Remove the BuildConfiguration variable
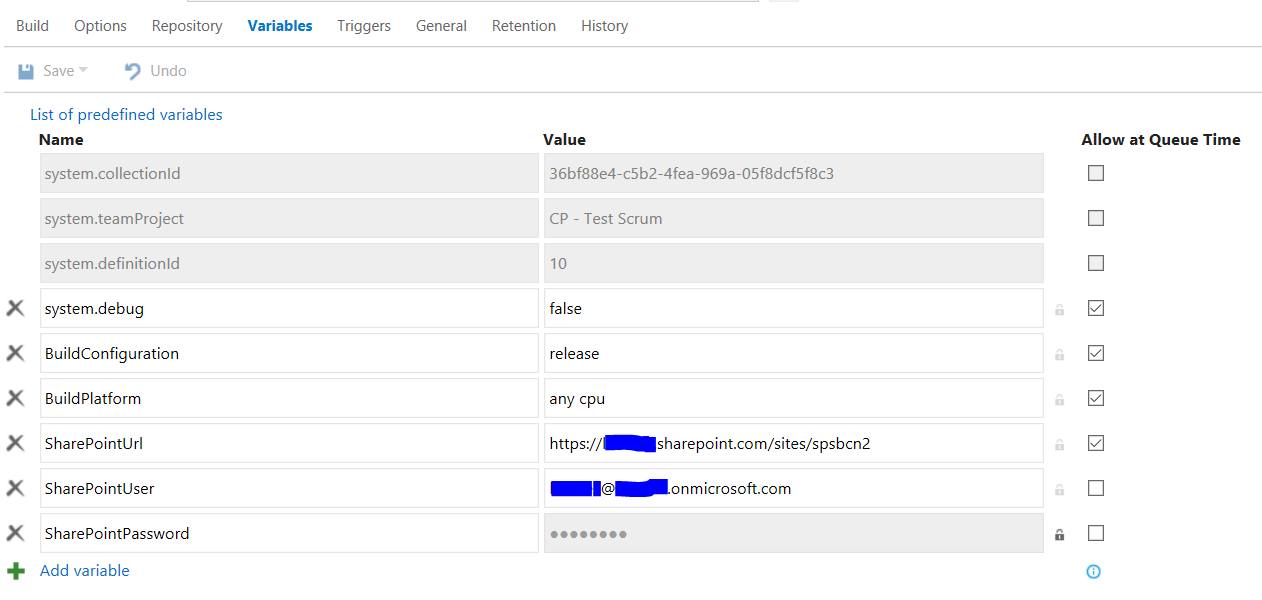The width and height of the screenshot is (1262, 600). pyautogui.click(x=15, y=353)
